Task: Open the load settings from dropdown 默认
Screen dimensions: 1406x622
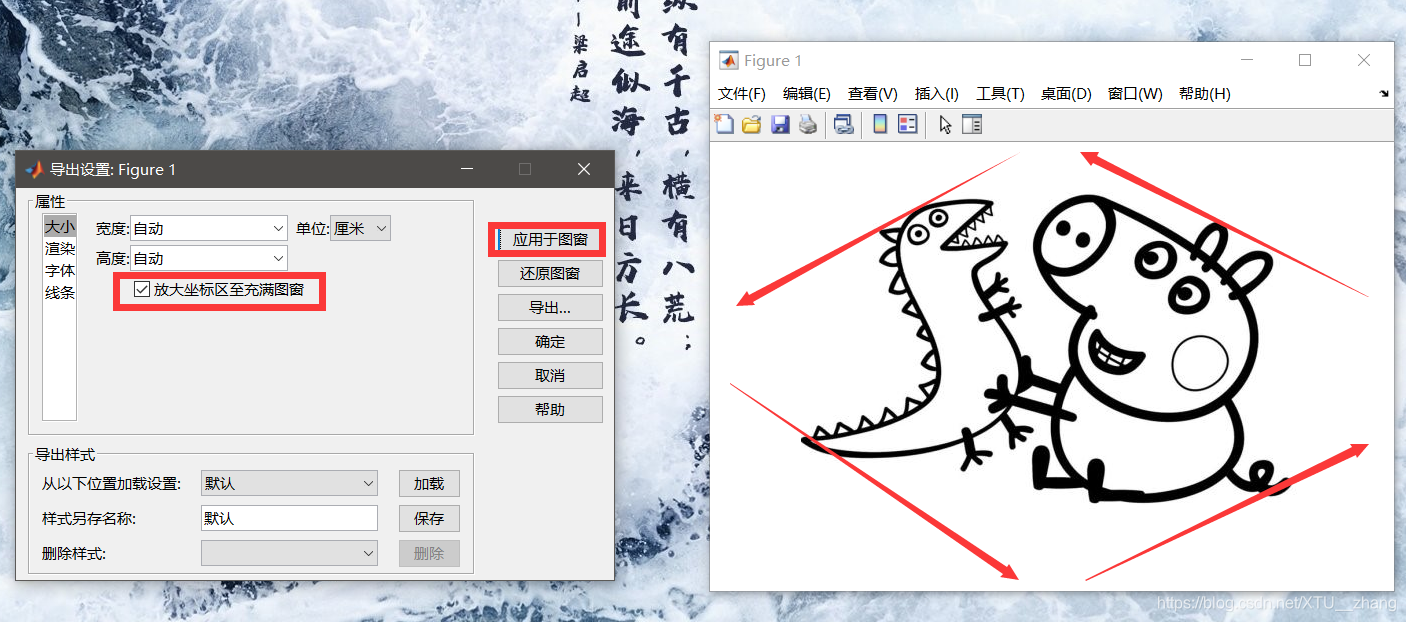Action: [x=289, y=483]
